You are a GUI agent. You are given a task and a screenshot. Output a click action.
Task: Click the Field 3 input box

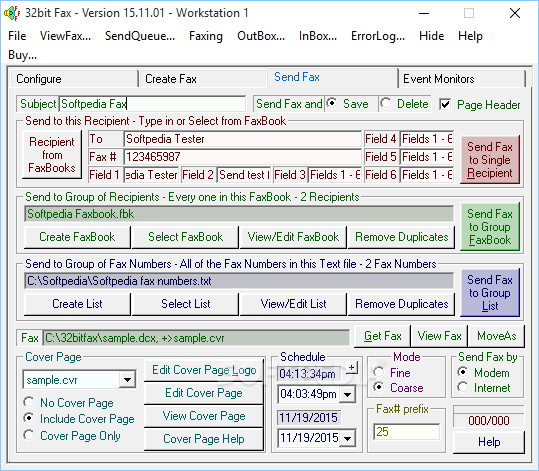(335, 175)
